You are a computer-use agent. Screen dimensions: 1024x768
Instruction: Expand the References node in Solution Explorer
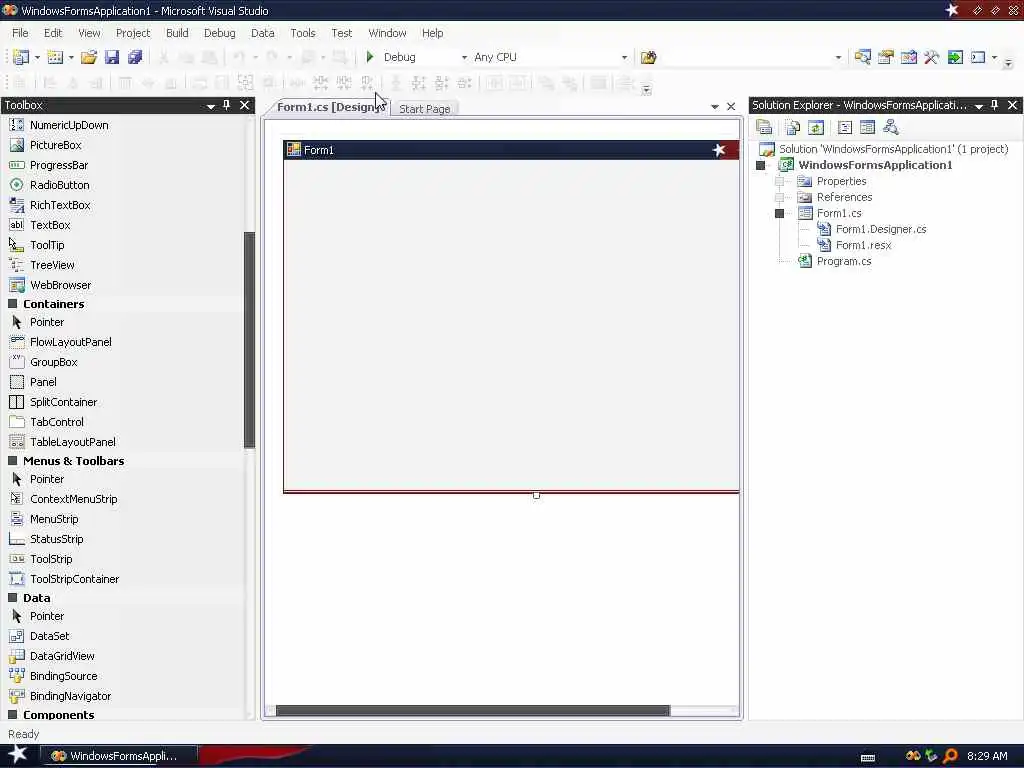pos(779,197)
